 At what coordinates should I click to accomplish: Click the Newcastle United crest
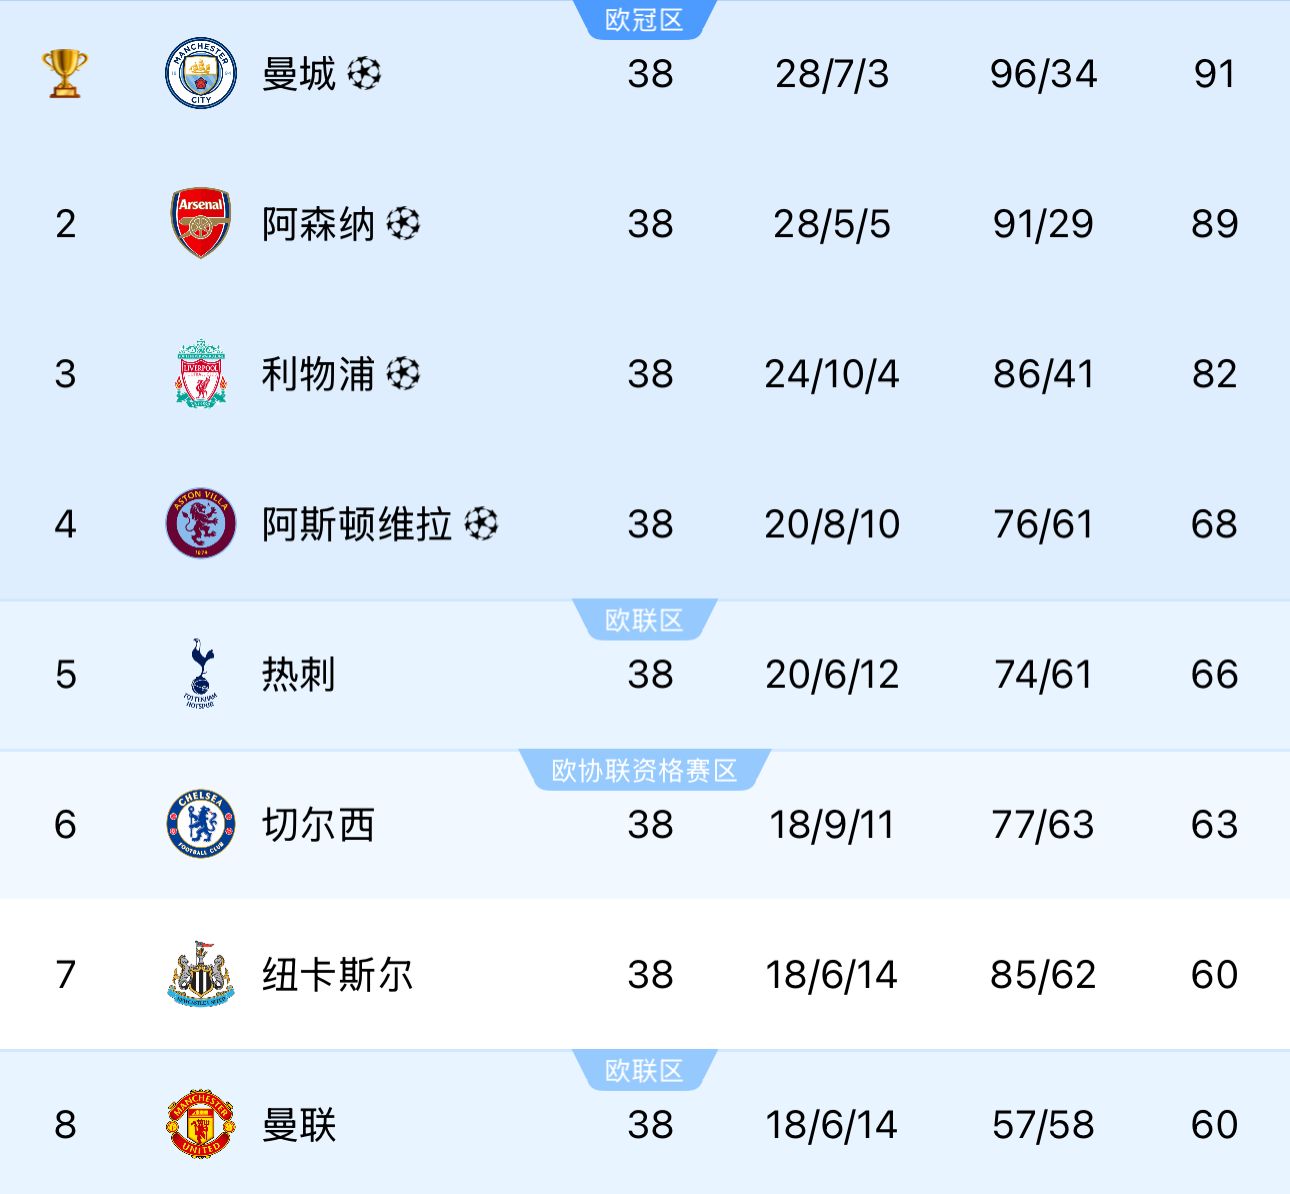click(201, 974)
